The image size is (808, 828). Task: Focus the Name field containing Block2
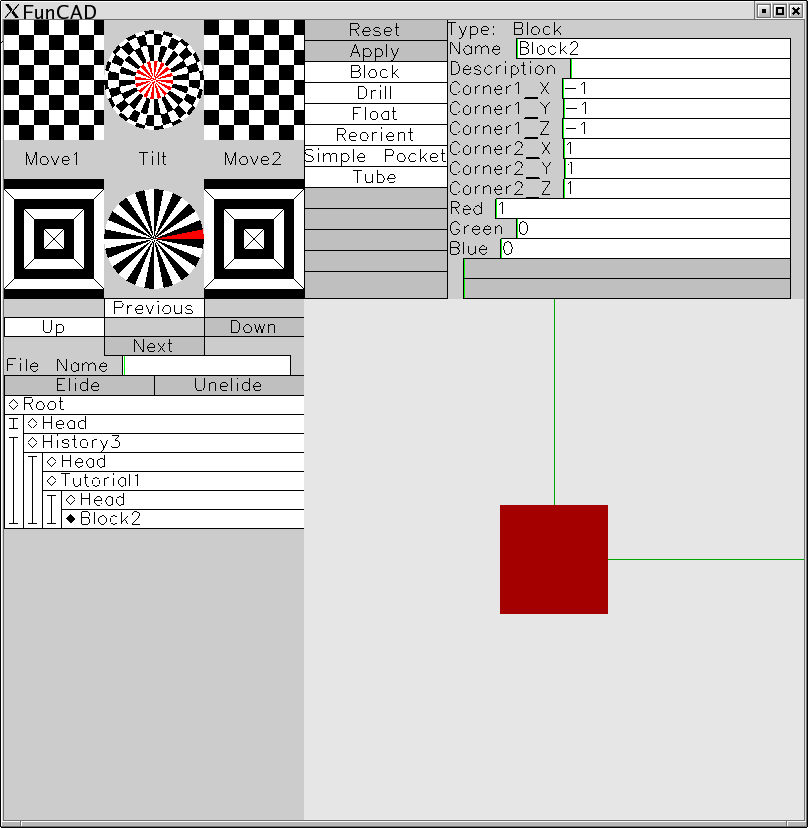pyautogui.click(x=653, y=49)
